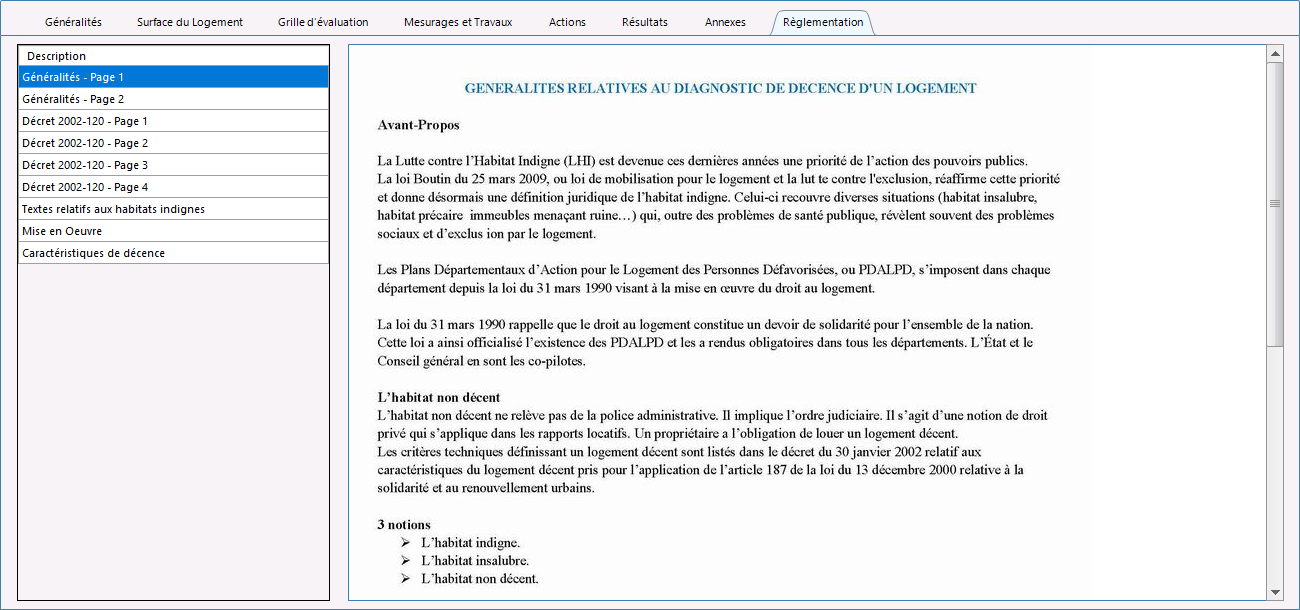1300x610 pixels.
Task: Choose Décret 2002-120 - Page 4
Action: pos(173,187)
